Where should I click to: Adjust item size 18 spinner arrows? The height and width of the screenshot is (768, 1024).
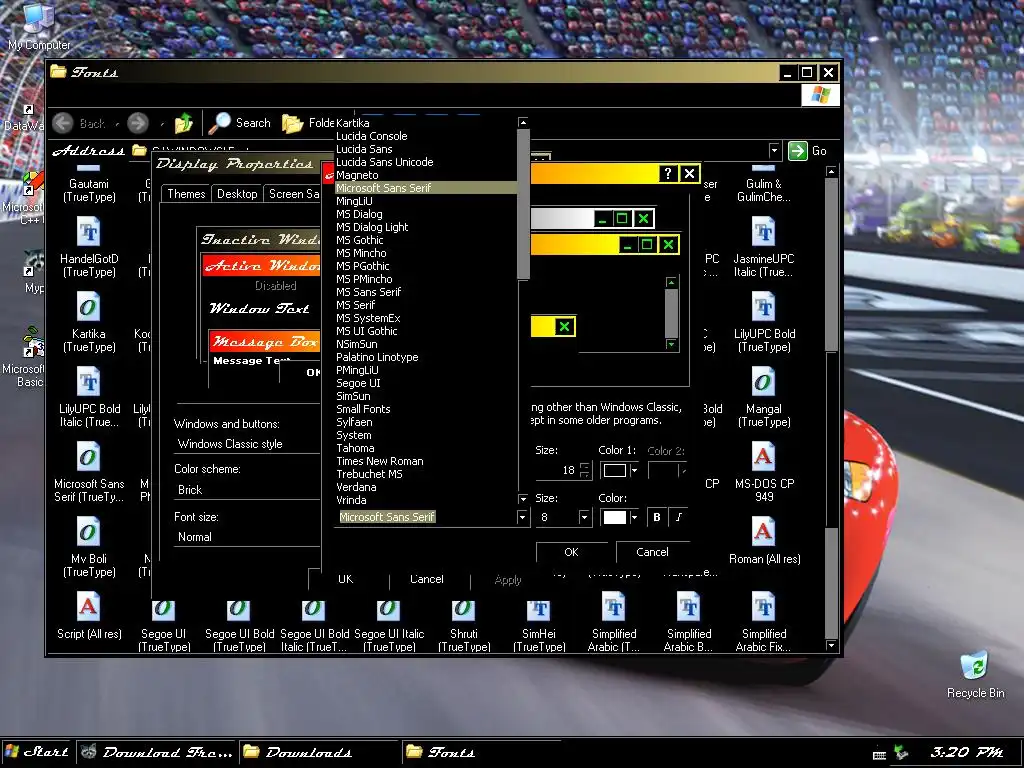pos(584,470)
